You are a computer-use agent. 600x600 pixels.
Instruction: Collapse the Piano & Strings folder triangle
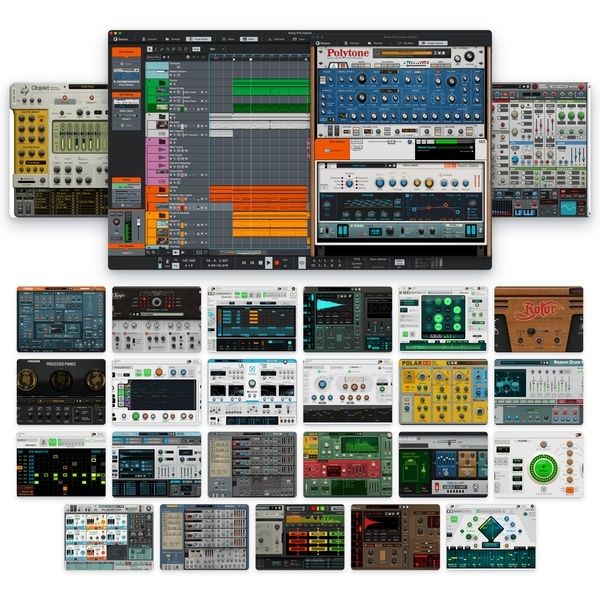point(149,214)
